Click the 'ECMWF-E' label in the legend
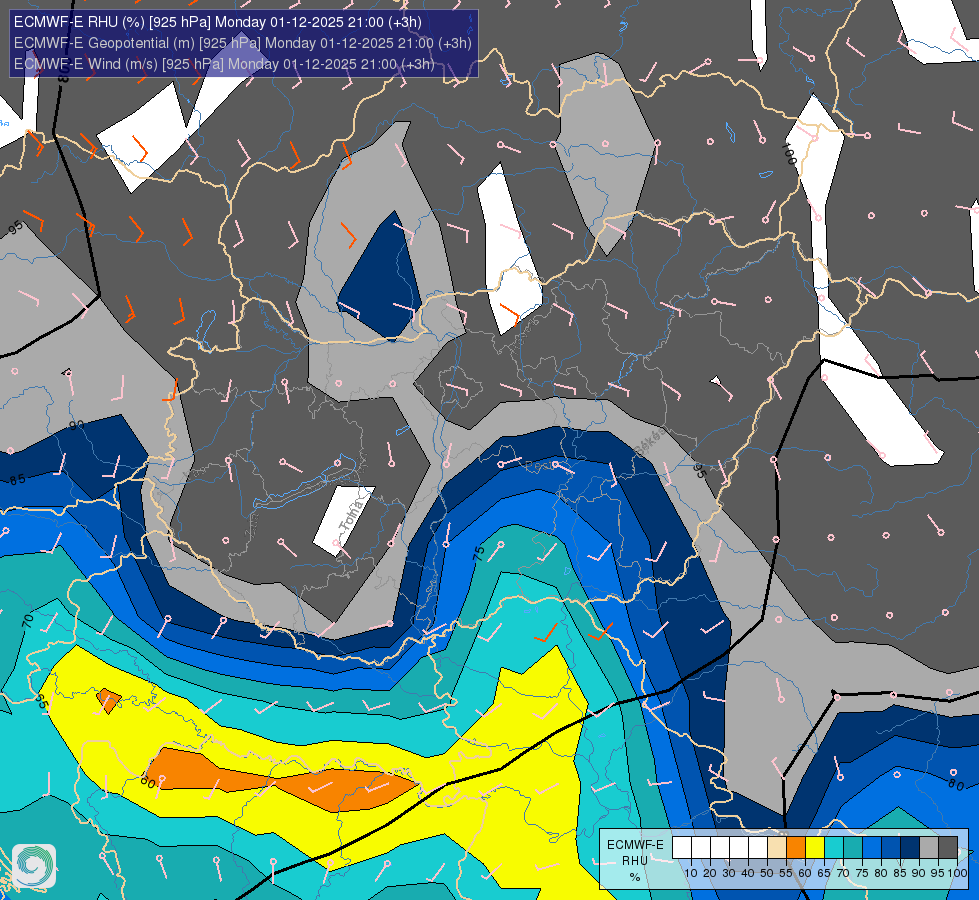The width and height of the screenshot is (979, 900). 635,844
